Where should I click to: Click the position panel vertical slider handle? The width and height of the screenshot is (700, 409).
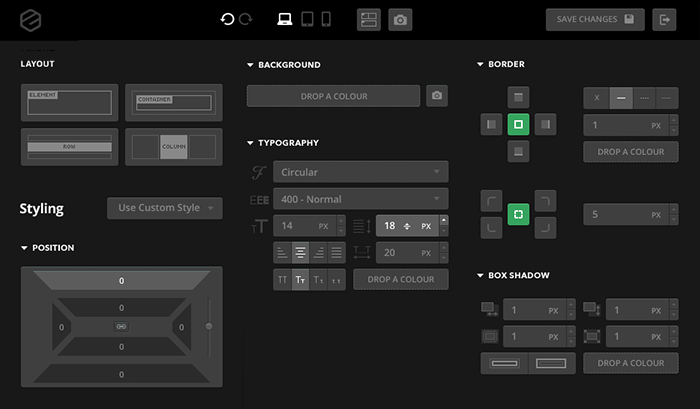pos(209,326)
